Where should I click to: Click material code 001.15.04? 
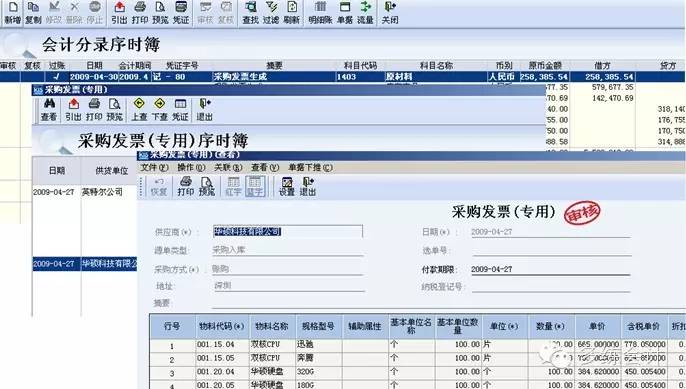[x=216, y=344]
